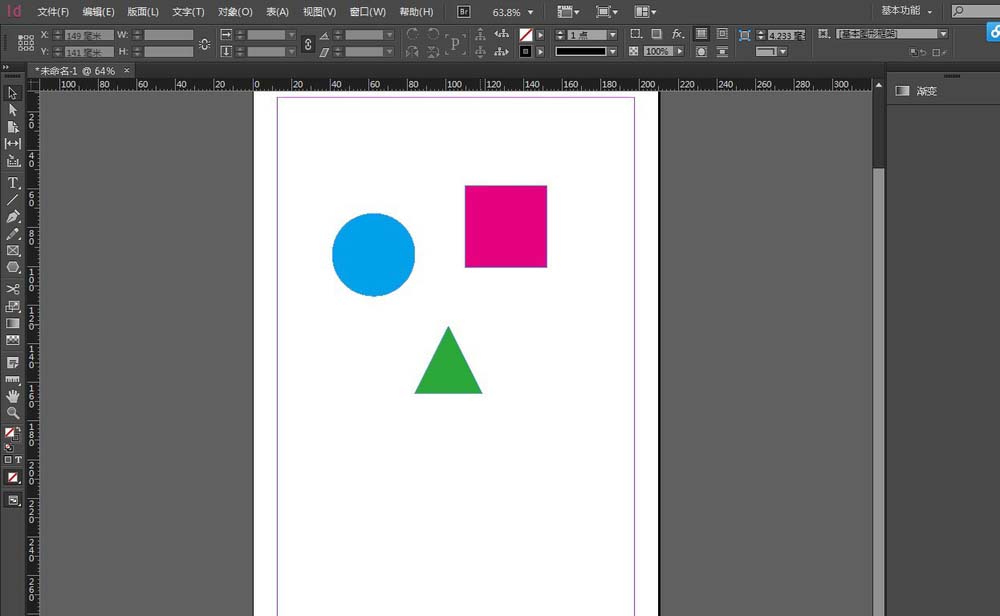Click the fill color swatch in control bar
The image size is (1000, 616).
click(x=526, y=35)
